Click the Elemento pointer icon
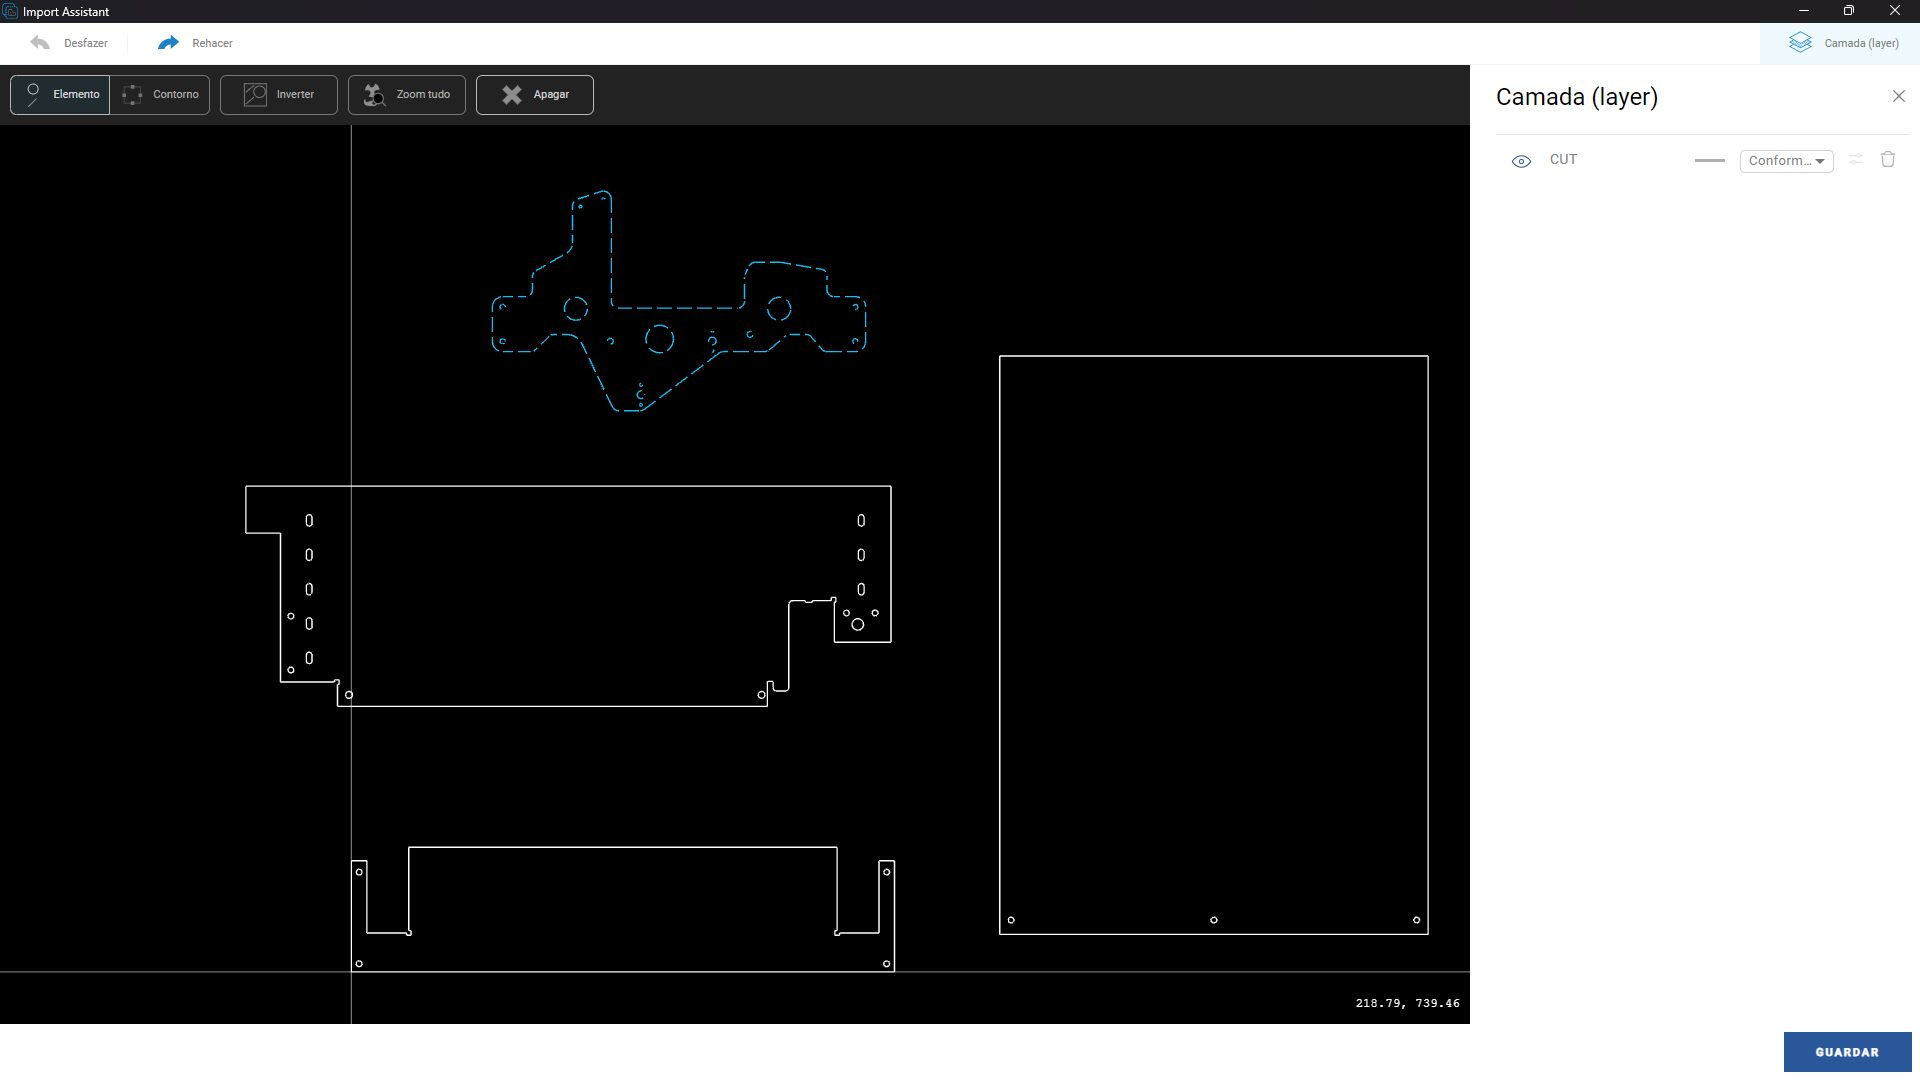 pos(33,95)
